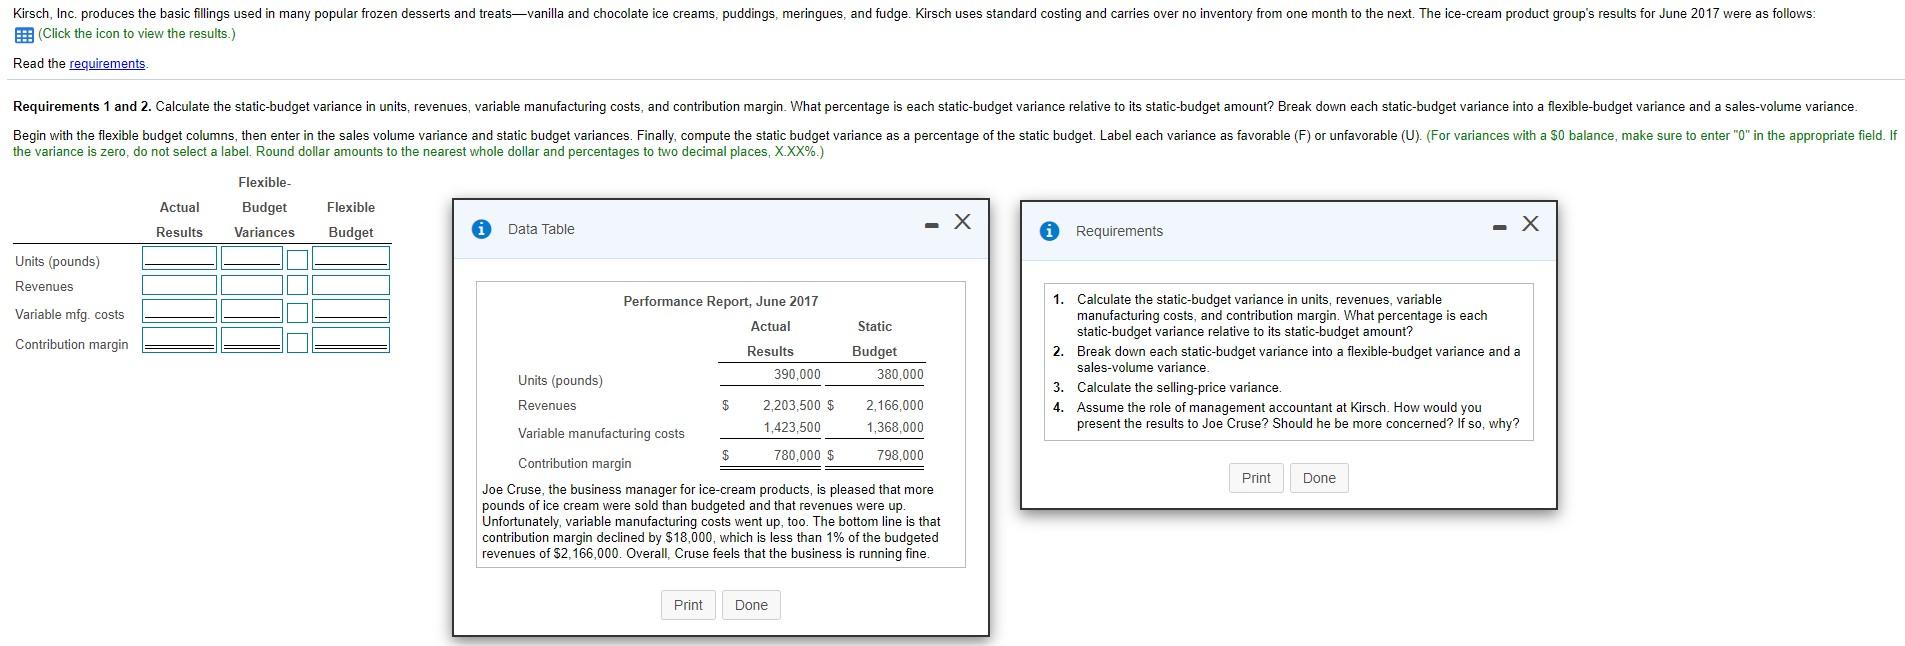Image resolution: width=1905 pixels, height=646 pixels.
Task: Click Variable mfg. costs Flexible Budget field
Action: tap(351, 311)
